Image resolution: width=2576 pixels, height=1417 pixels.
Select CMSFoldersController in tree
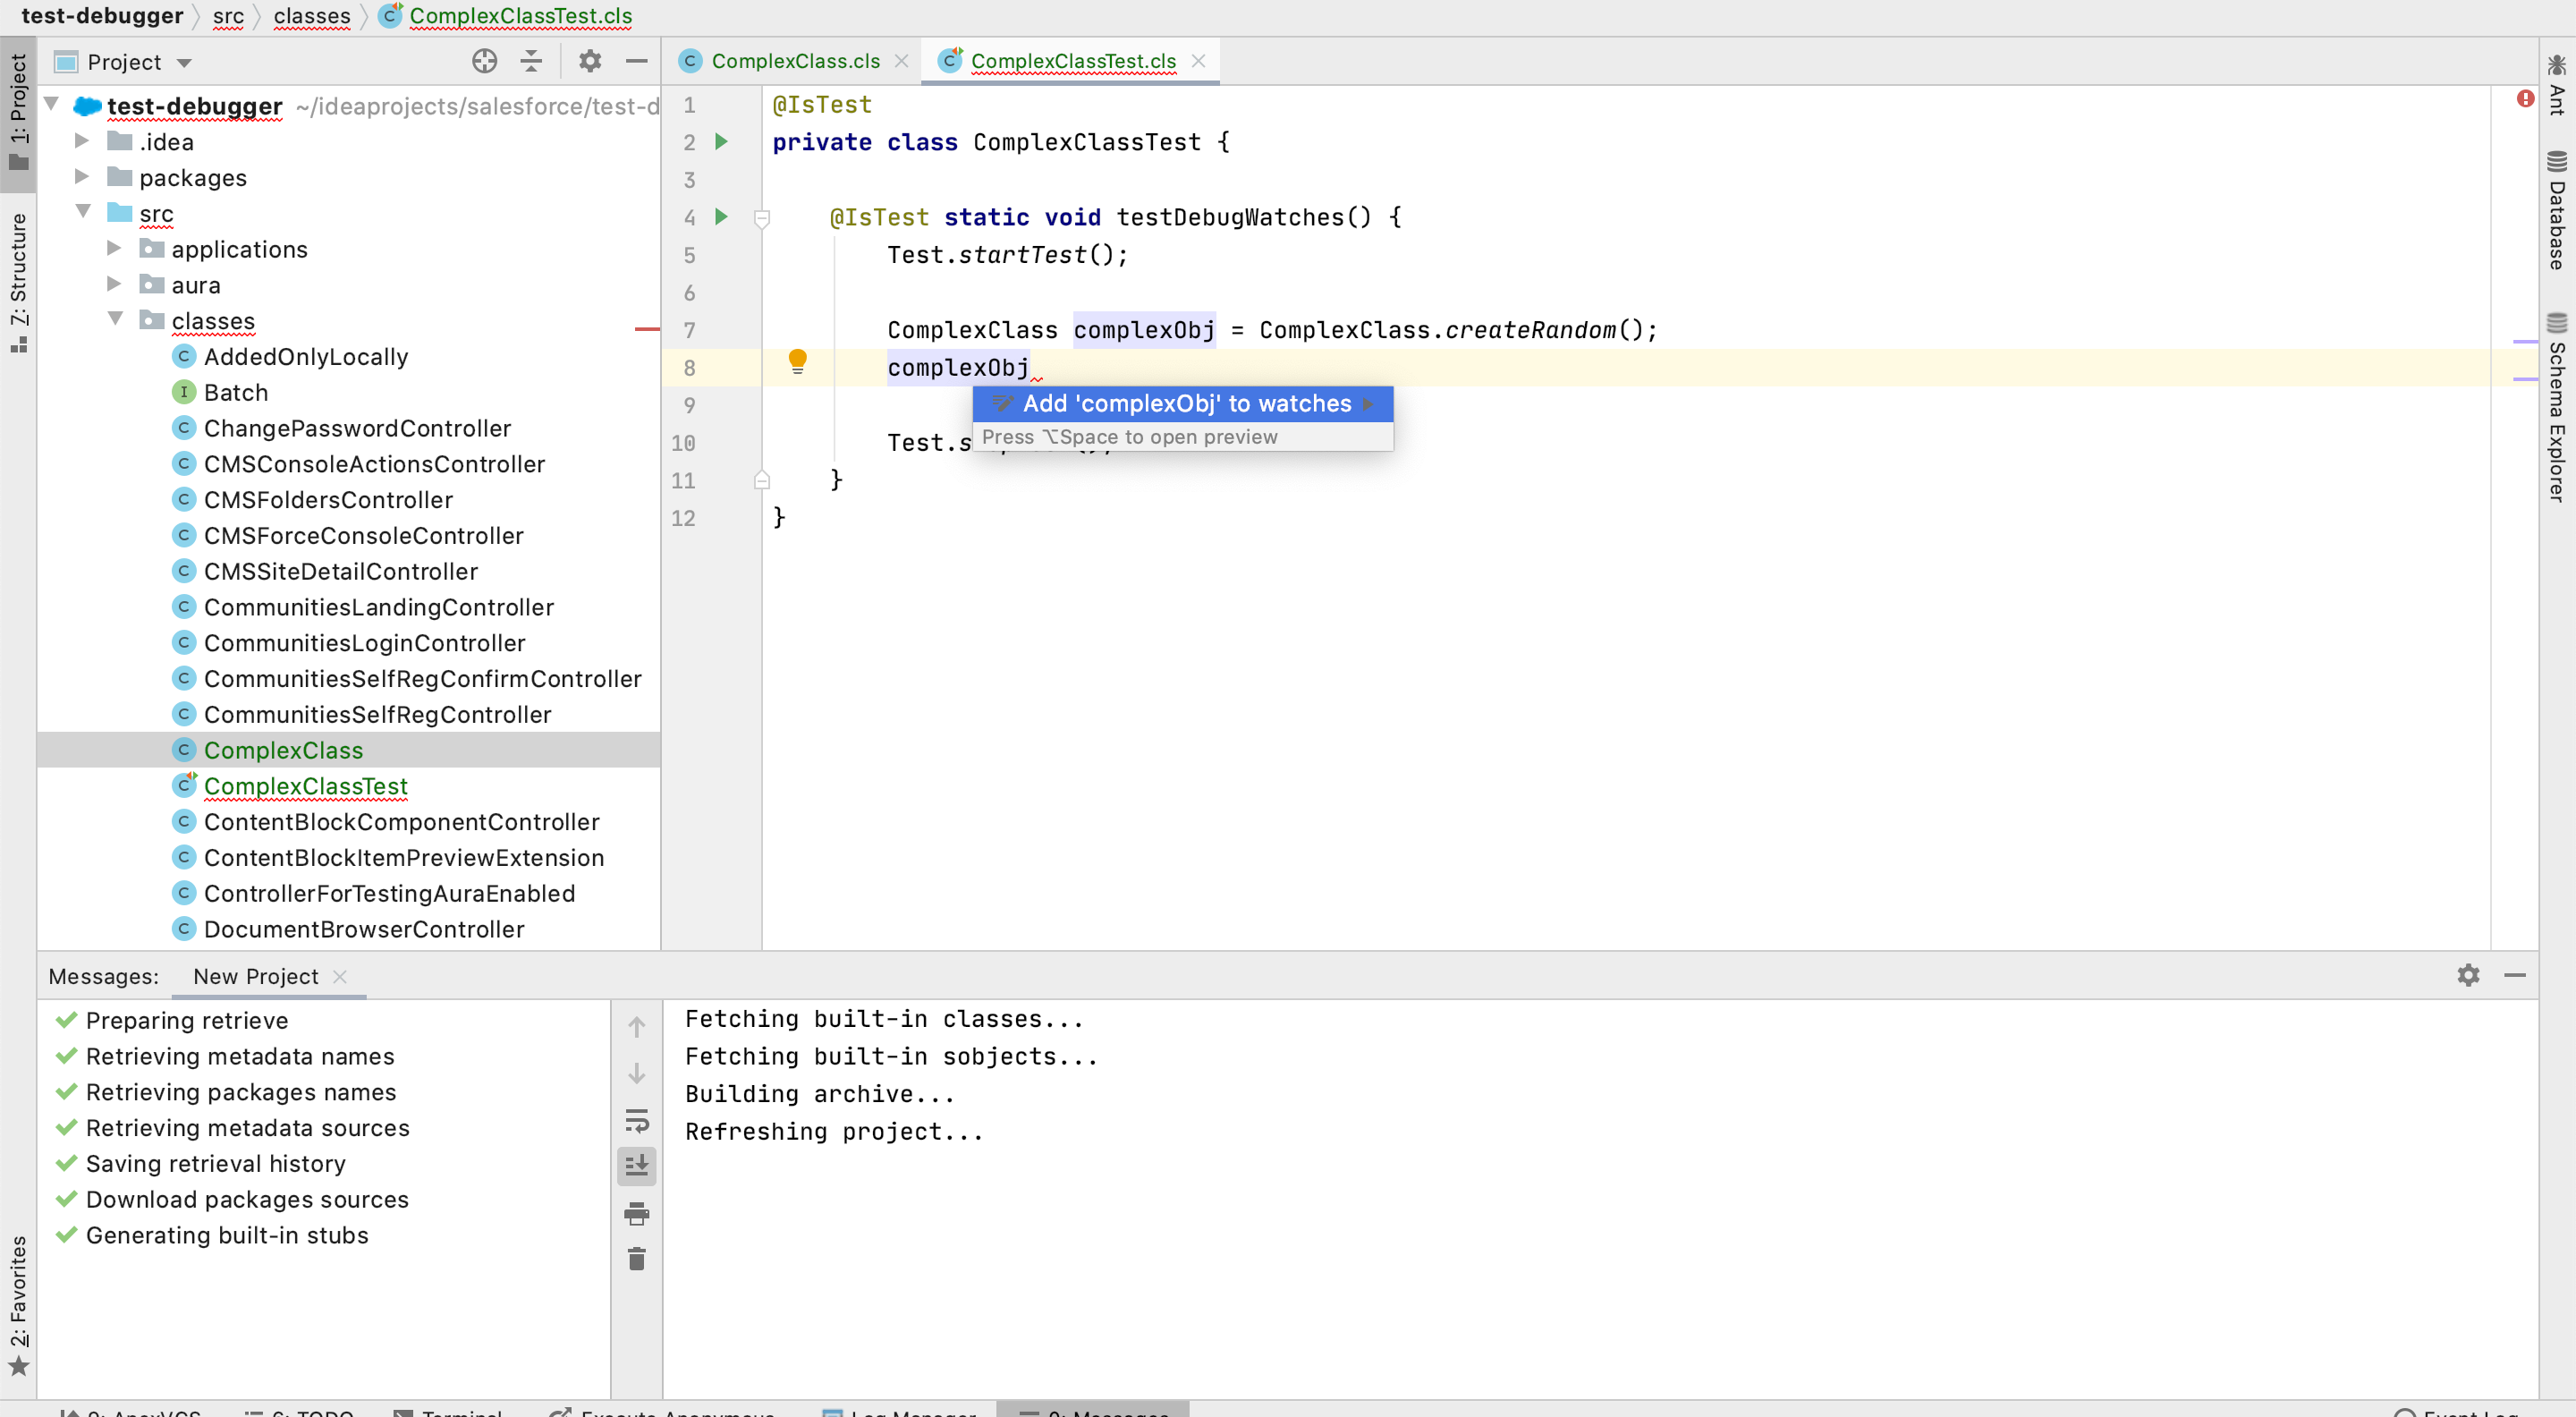pyautogui.click(x=328, y=500)
